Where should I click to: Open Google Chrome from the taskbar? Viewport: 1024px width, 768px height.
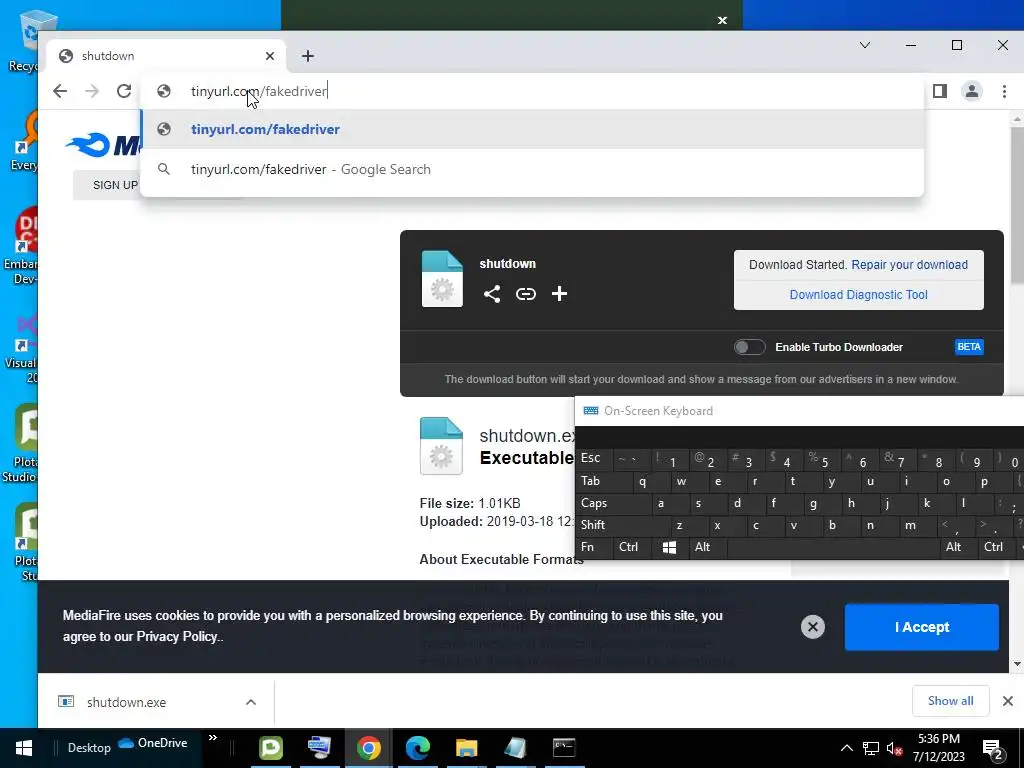point(368,748)
